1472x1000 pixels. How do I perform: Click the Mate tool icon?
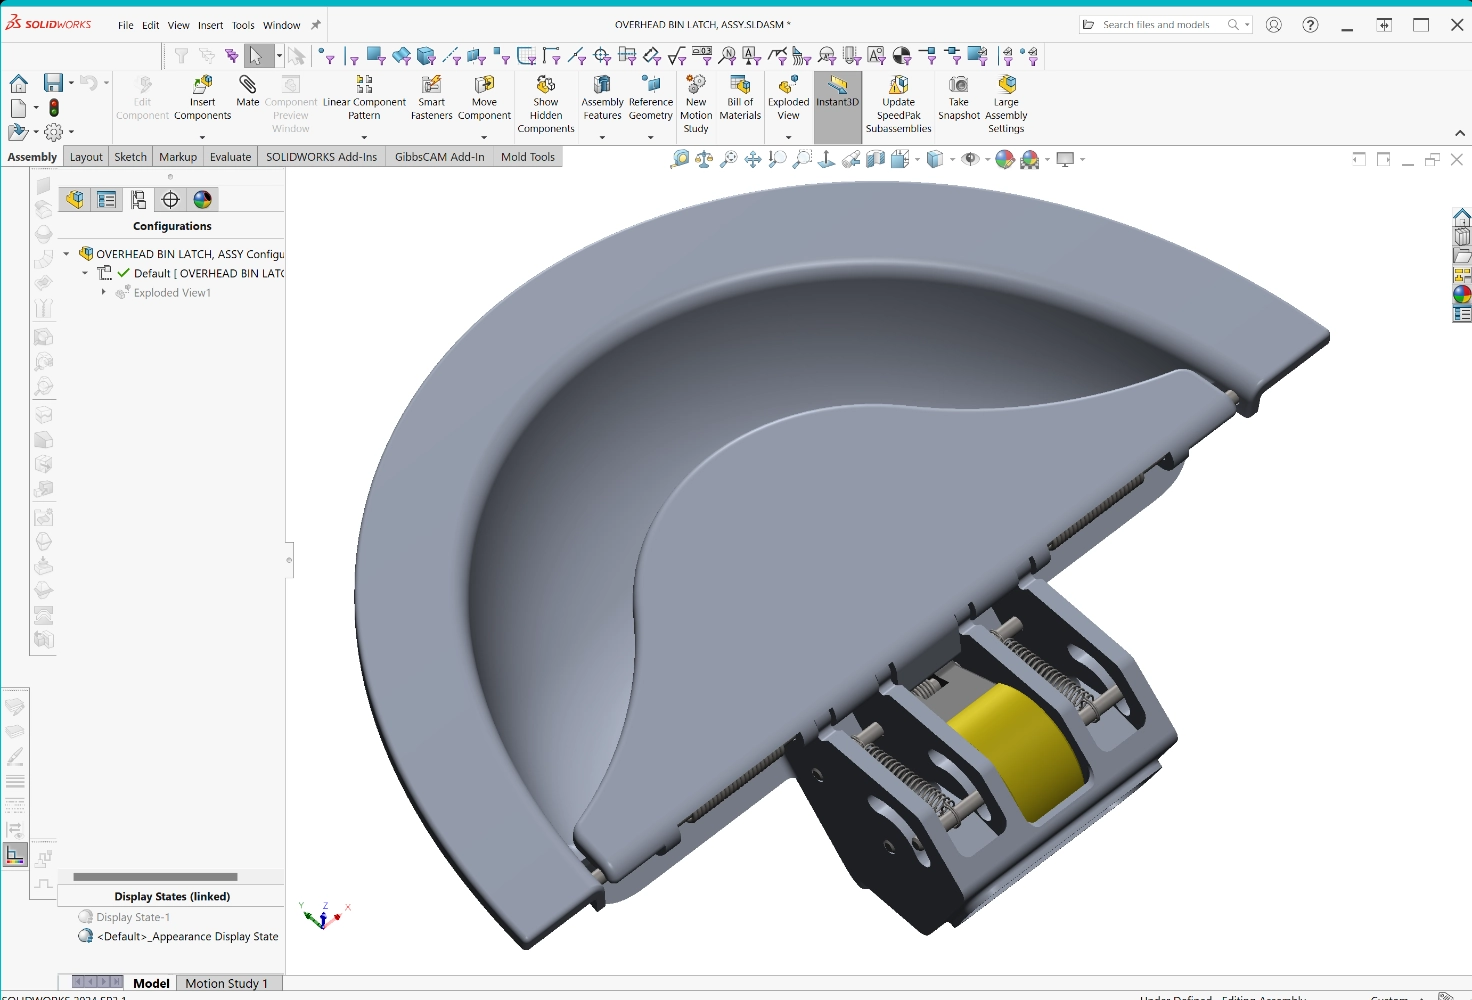[248, 86]
